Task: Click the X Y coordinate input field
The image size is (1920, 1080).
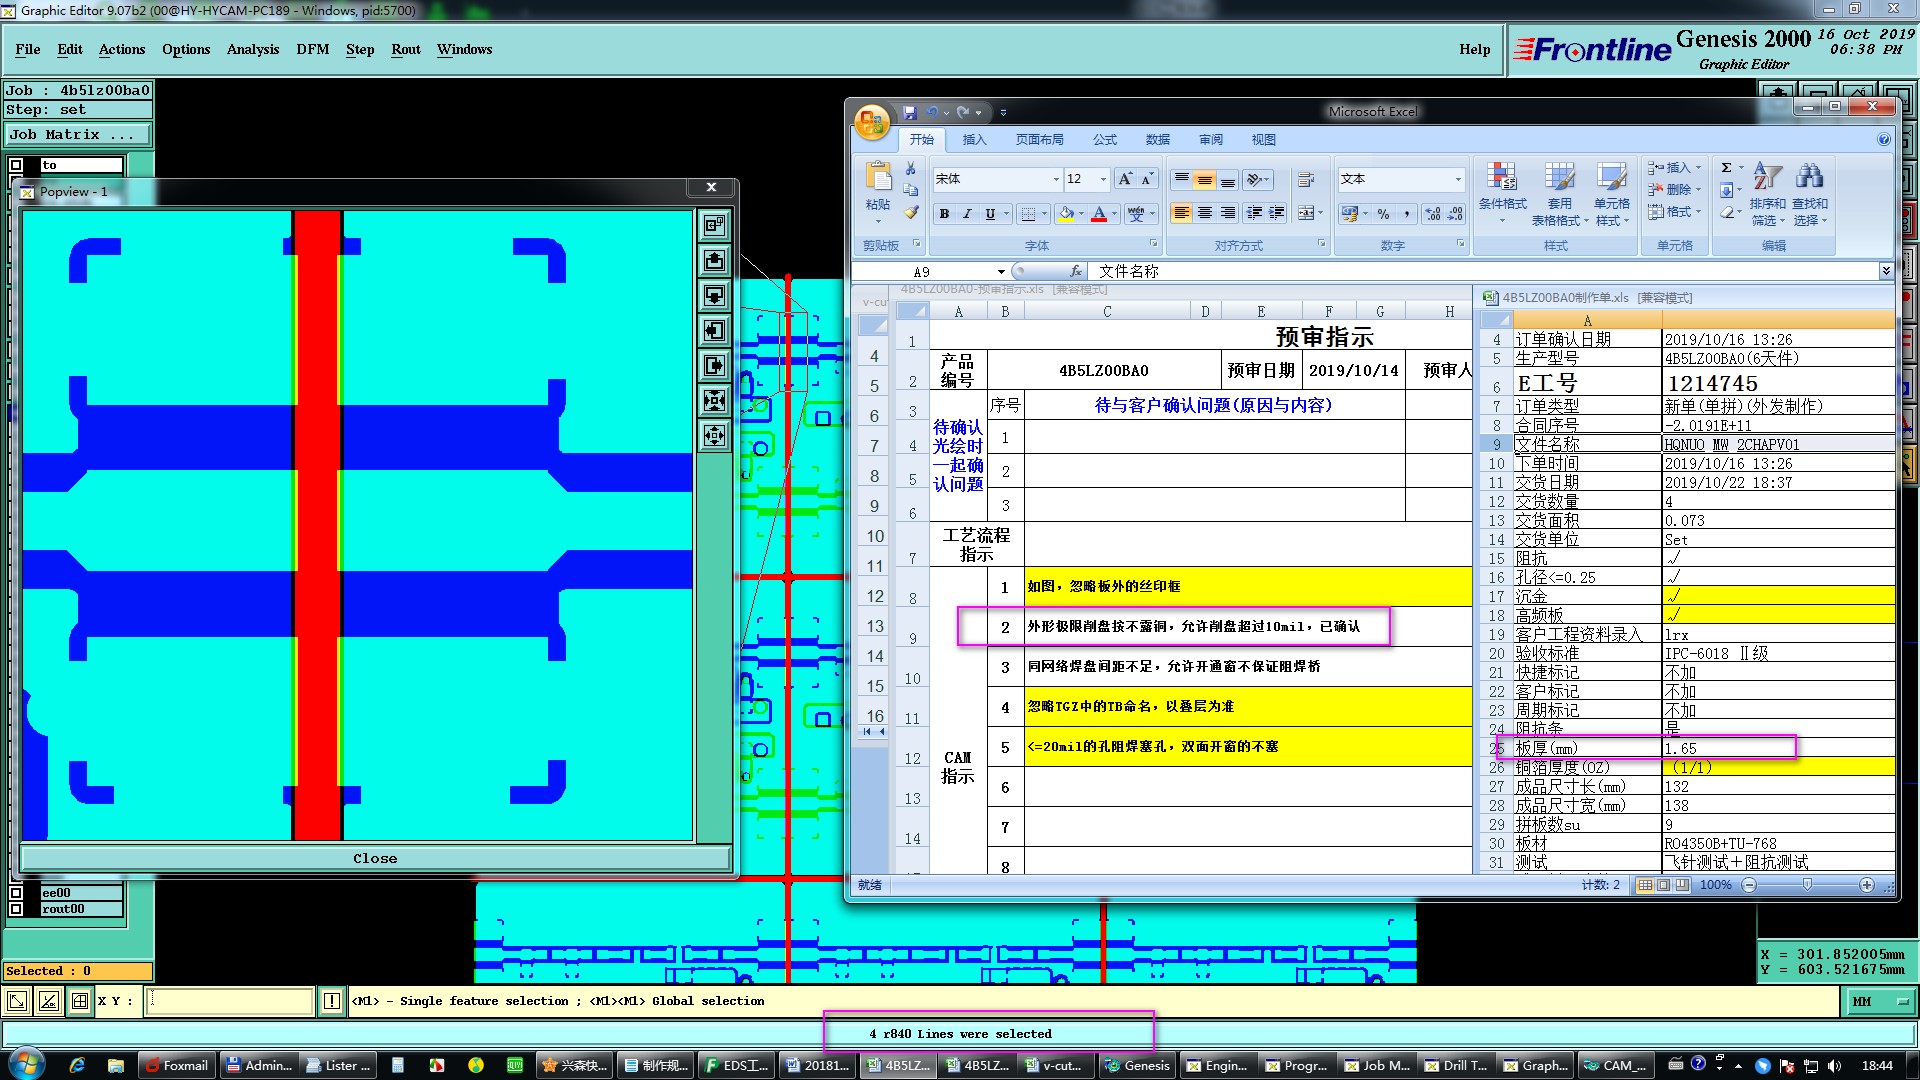Action: (230, 1001)
